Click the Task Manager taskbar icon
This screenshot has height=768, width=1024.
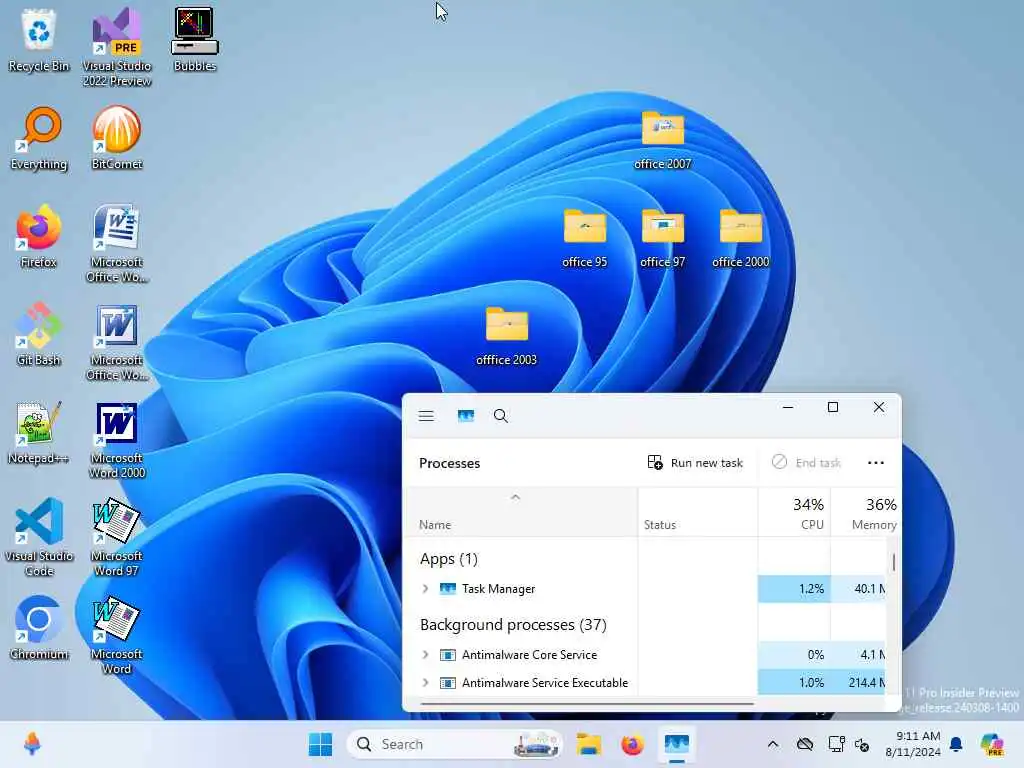[677, 744]
